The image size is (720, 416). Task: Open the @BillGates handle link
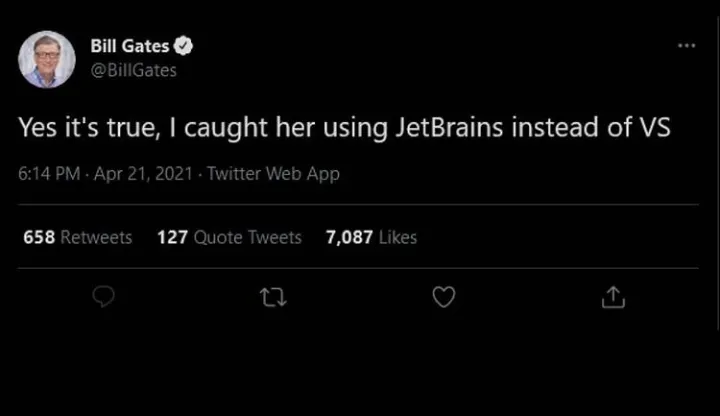click(x=133, y=69)
